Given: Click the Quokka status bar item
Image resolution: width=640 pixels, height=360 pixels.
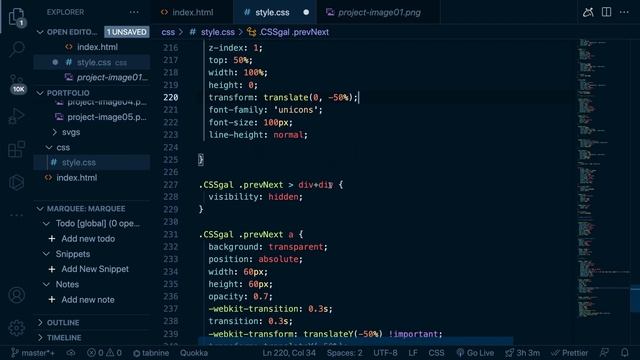Looking at the screenshot, I should coord(194,353).
